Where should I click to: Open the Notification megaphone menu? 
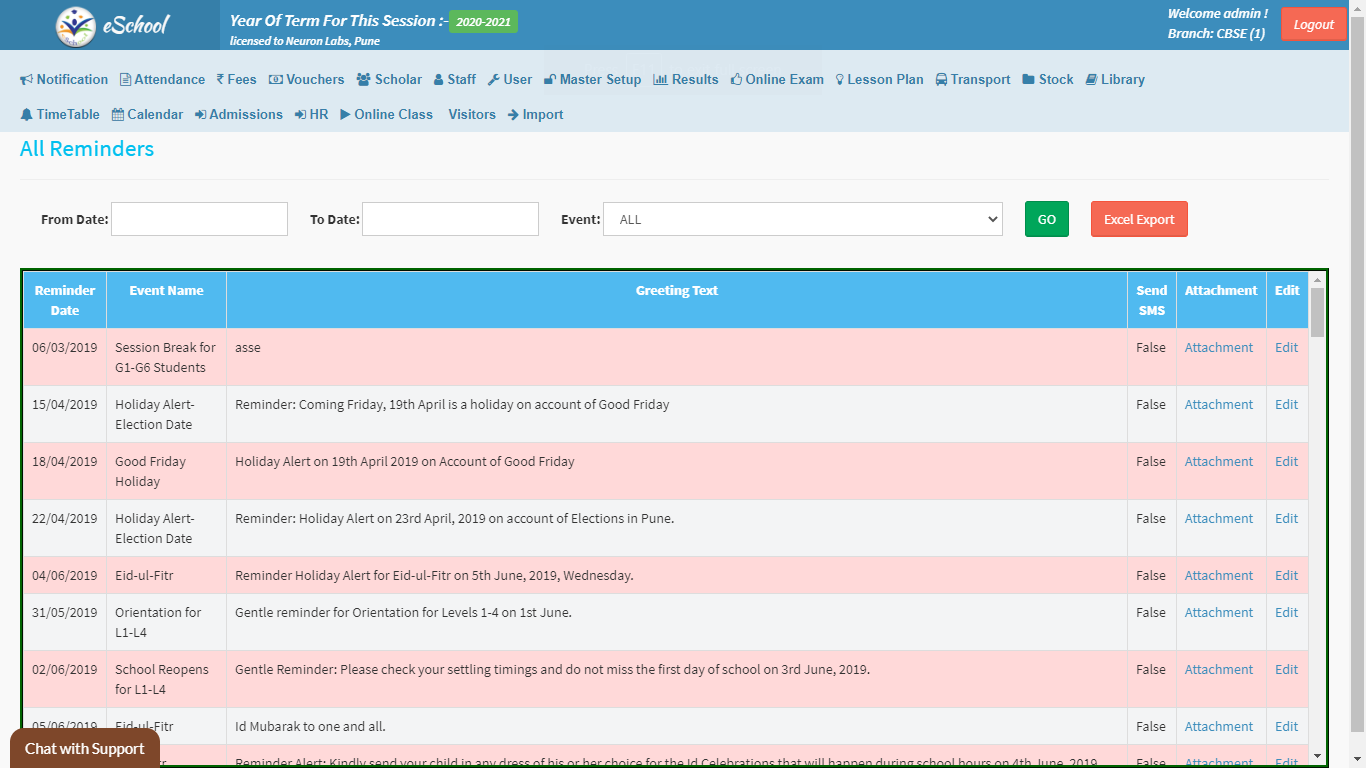[64, 80]
